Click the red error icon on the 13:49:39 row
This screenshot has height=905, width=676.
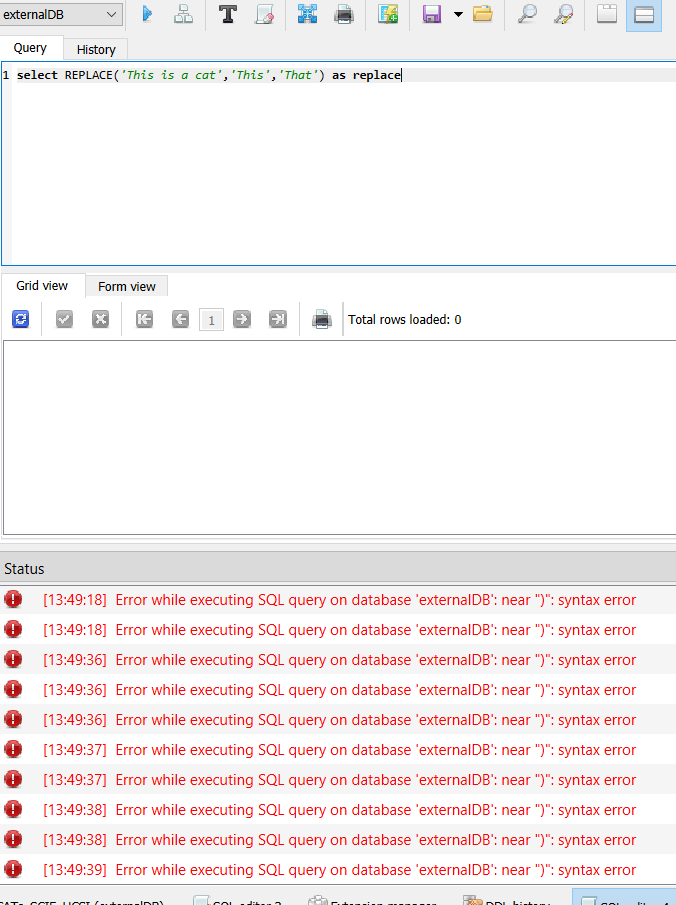[13, 869]
